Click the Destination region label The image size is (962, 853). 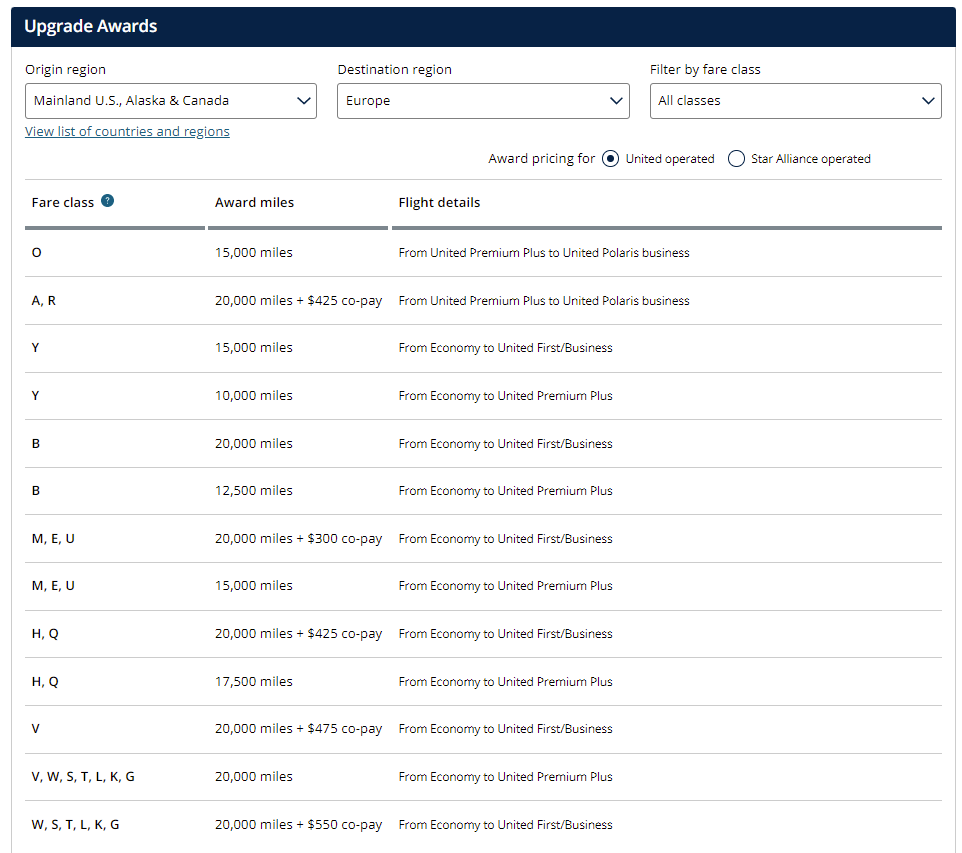[394, 69]
